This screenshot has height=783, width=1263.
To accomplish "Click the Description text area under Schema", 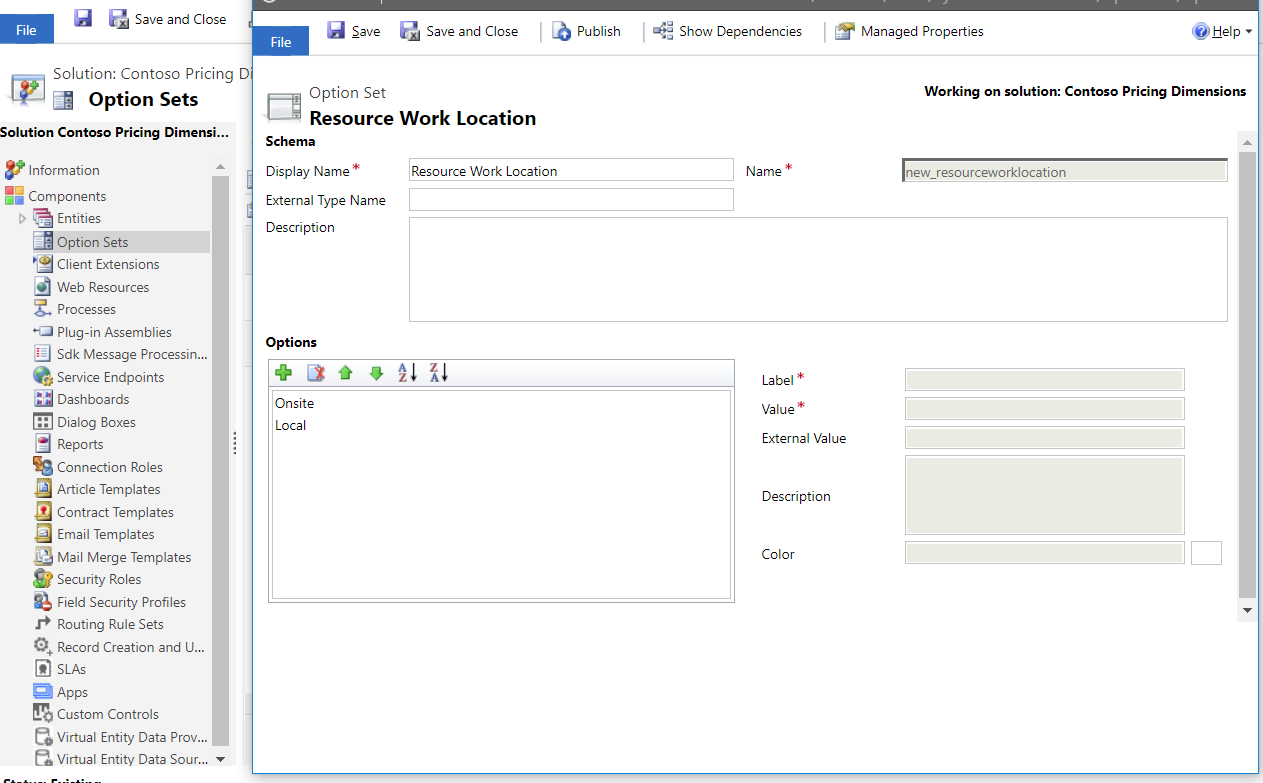I will [818, 269].
